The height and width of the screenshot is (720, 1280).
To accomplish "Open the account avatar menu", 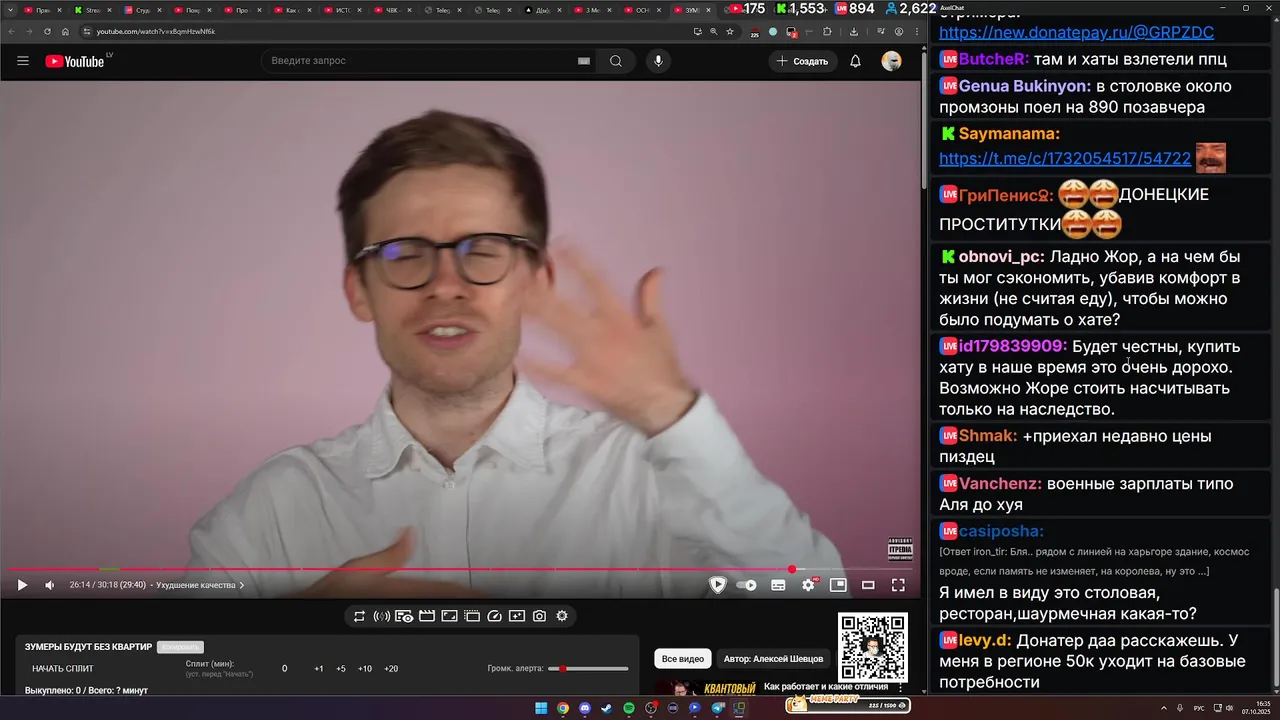I will (x=891, y=61).
